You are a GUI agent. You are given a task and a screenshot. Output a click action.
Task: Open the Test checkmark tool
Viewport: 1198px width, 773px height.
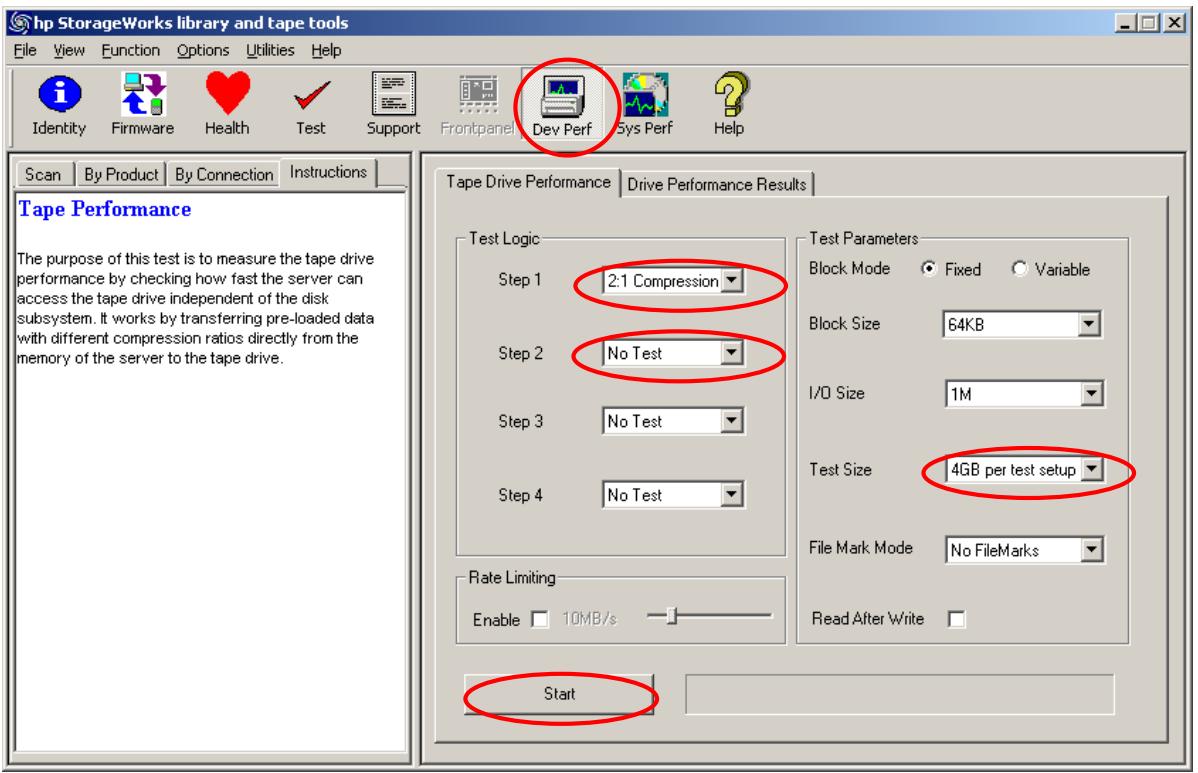tap(311, 106)
